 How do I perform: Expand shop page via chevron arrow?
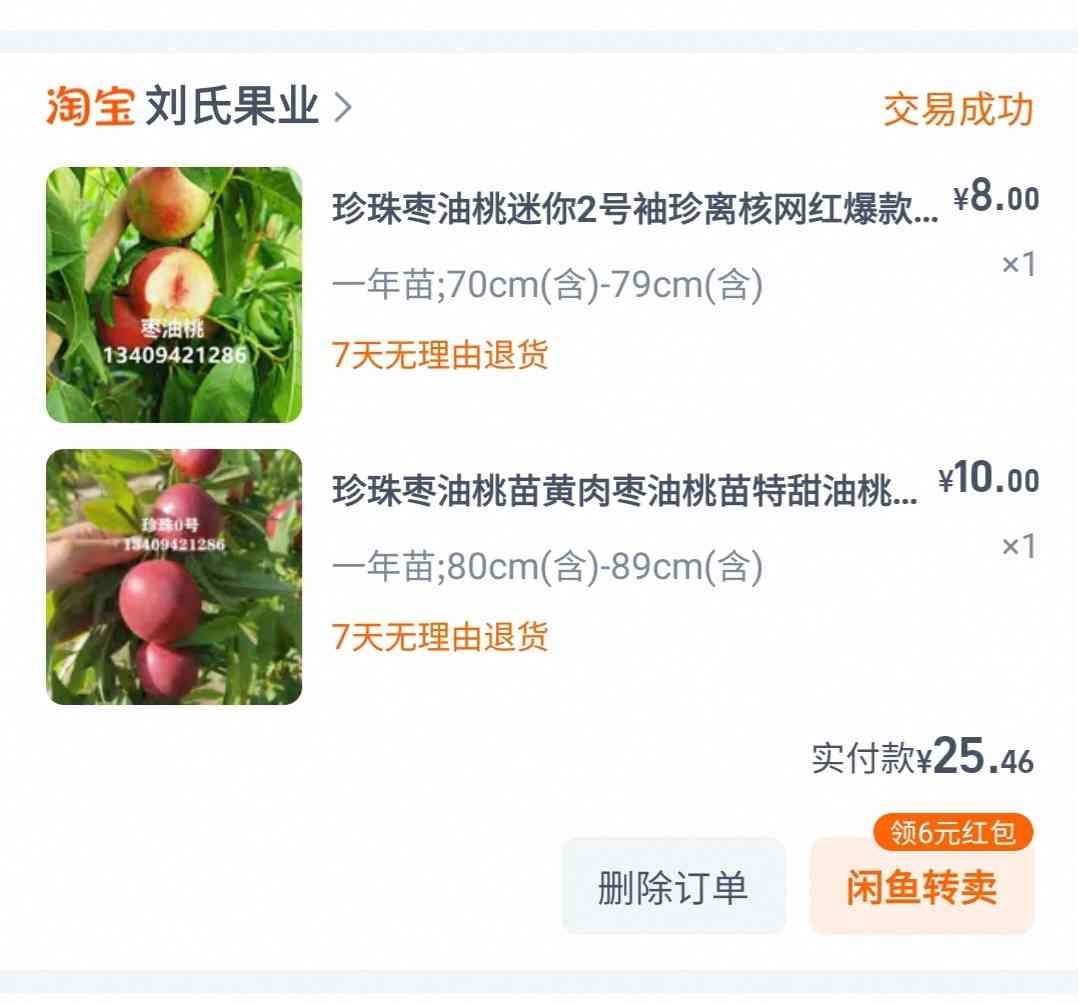pos(342,107)
